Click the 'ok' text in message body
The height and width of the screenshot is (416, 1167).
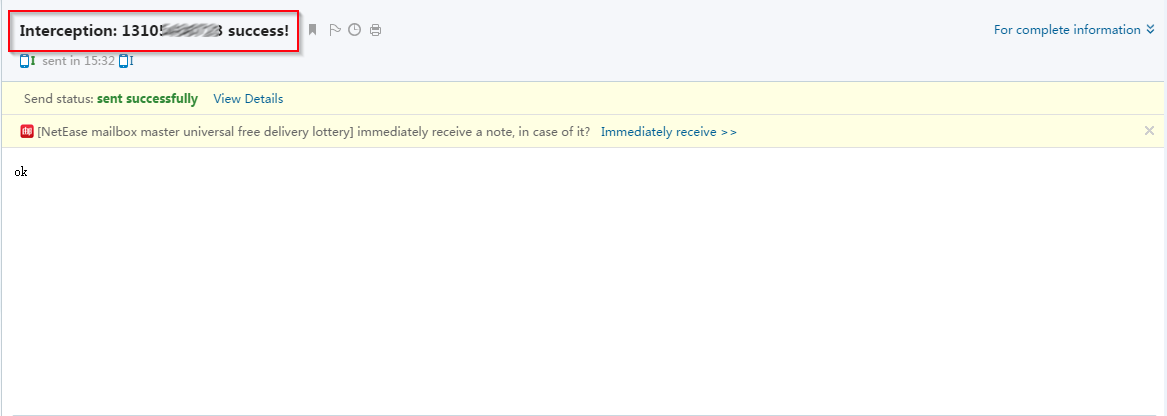pos(21,172)
